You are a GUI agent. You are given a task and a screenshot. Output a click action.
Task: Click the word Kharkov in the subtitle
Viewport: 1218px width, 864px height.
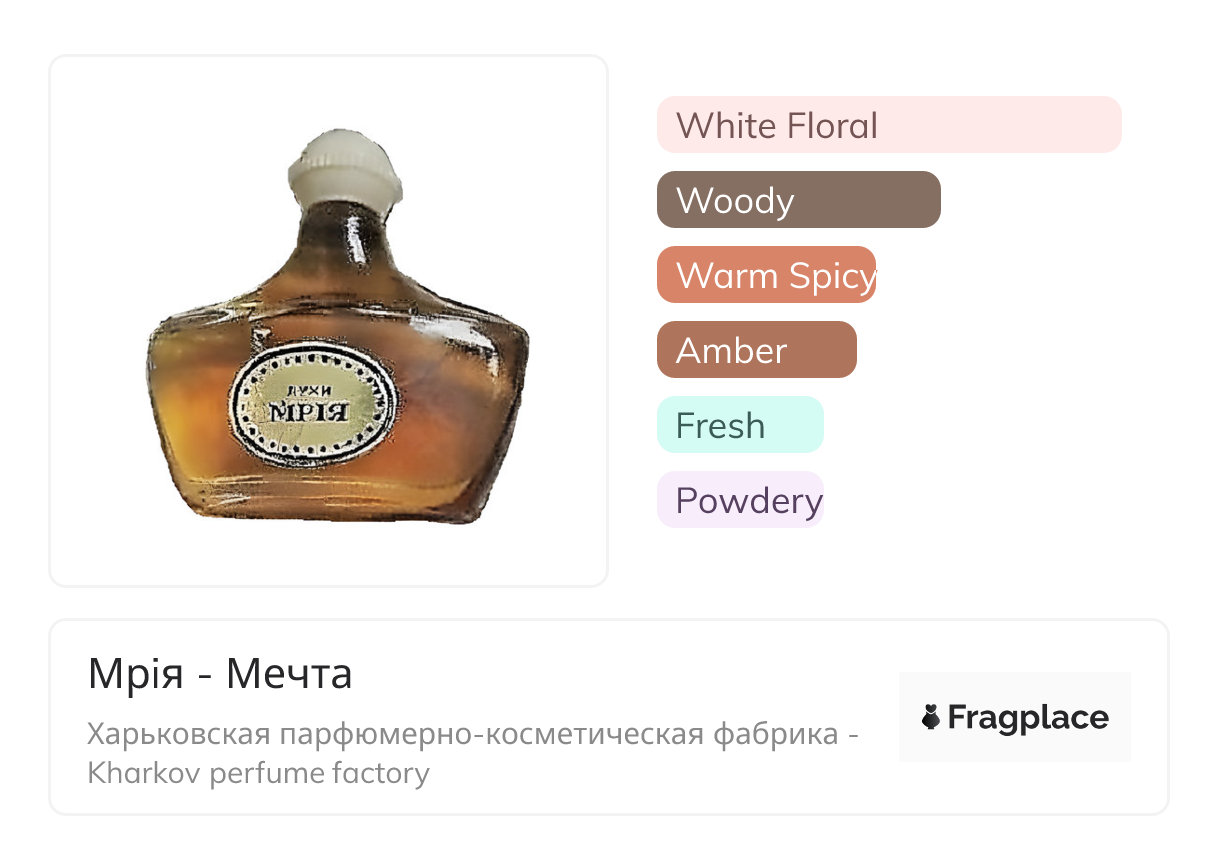143,773
